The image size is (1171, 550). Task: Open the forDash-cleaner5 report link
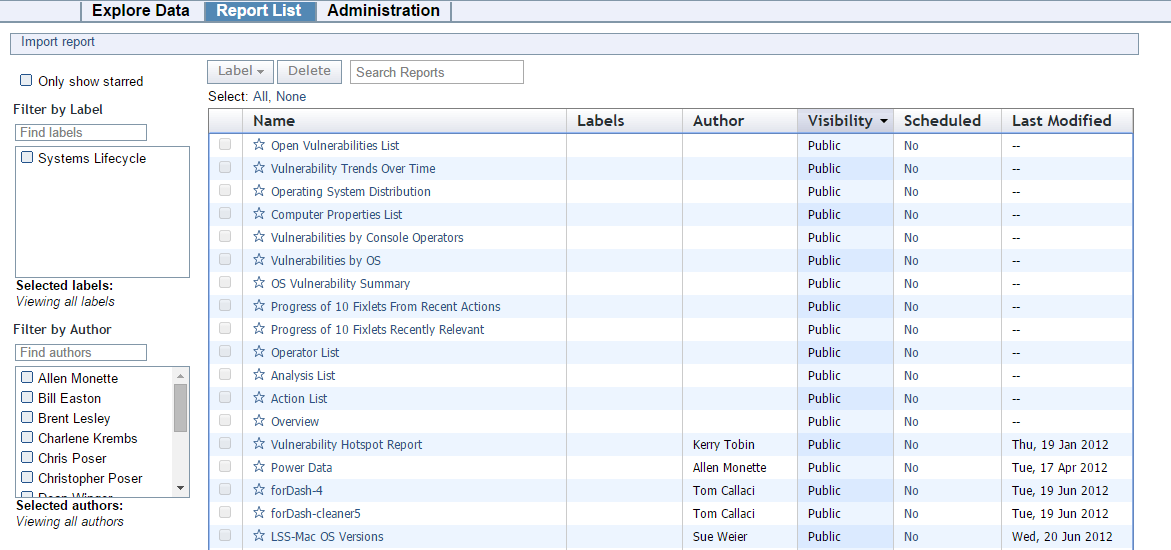tap(316, 513)
